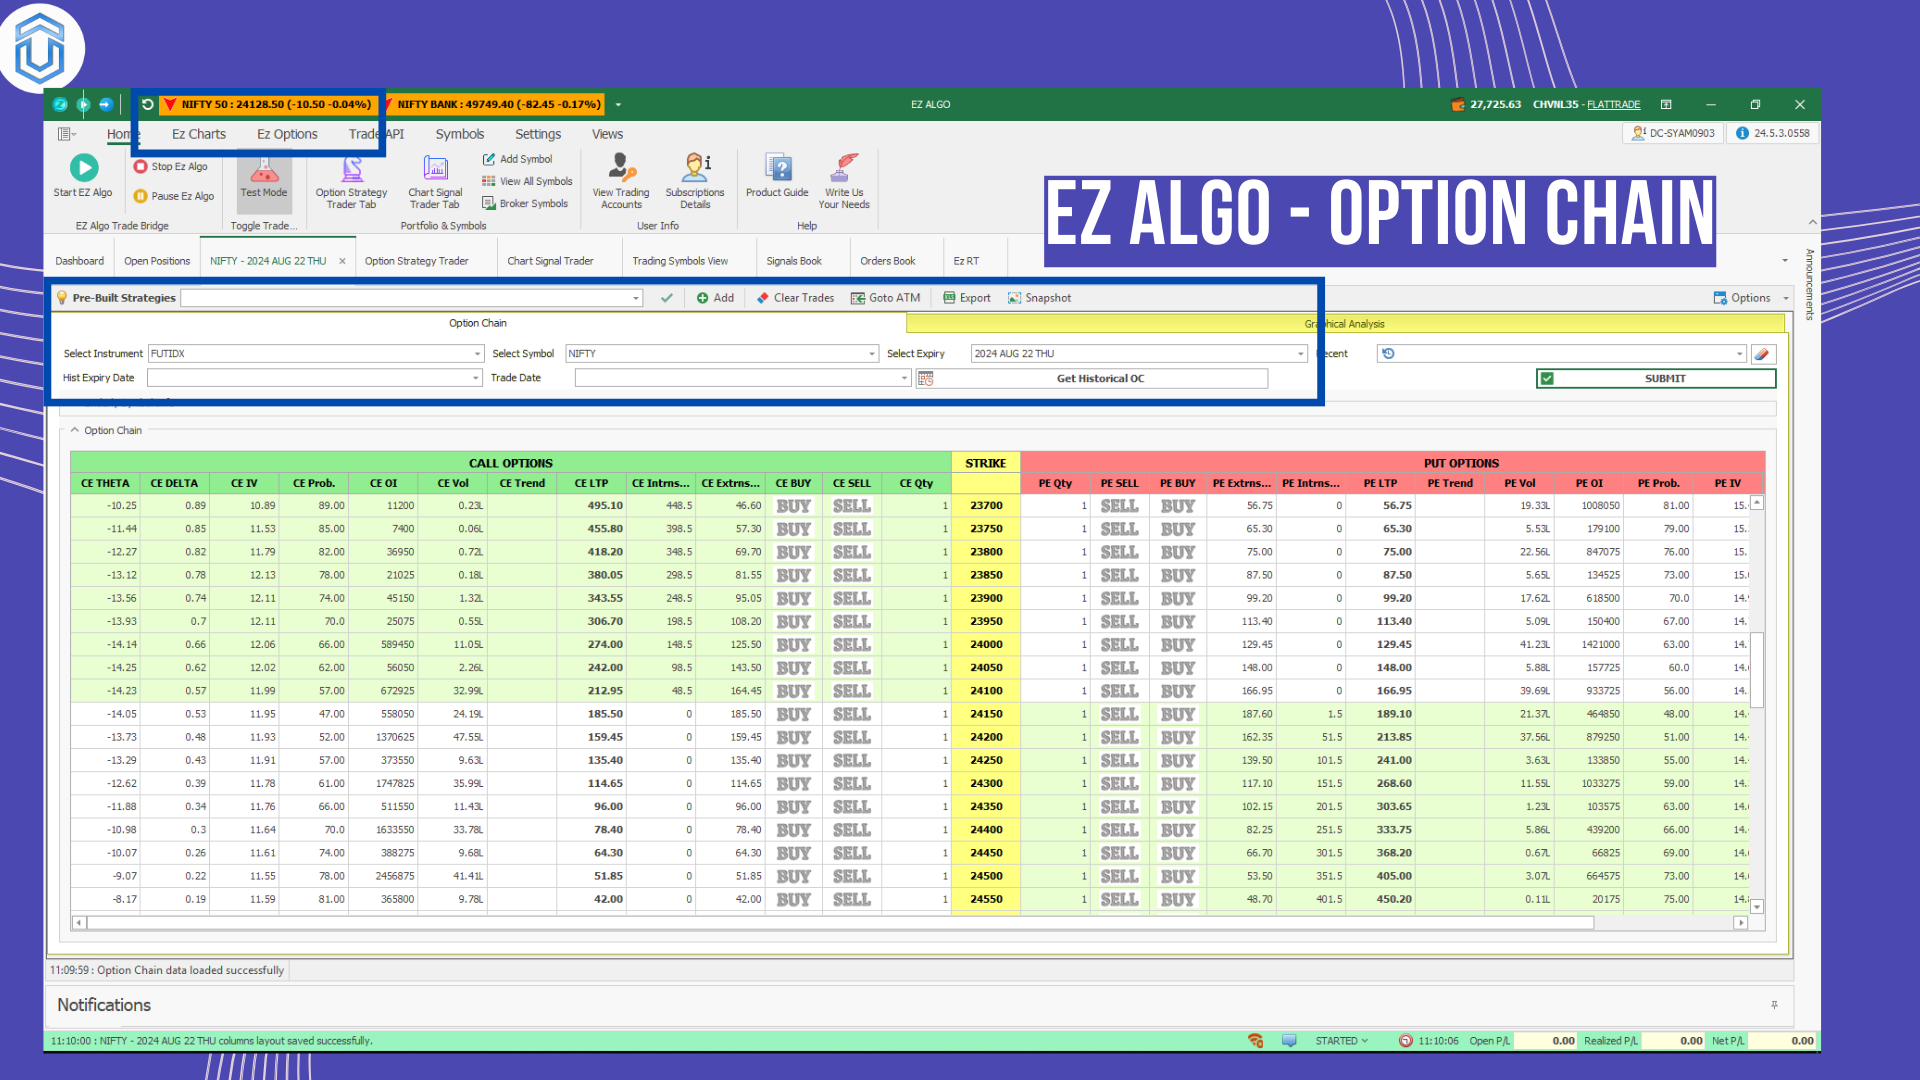Click the refresh icon beside NIFTY 50 ticker
The width and height of the screenshot is (1920, 1080).
pos(147,104)
